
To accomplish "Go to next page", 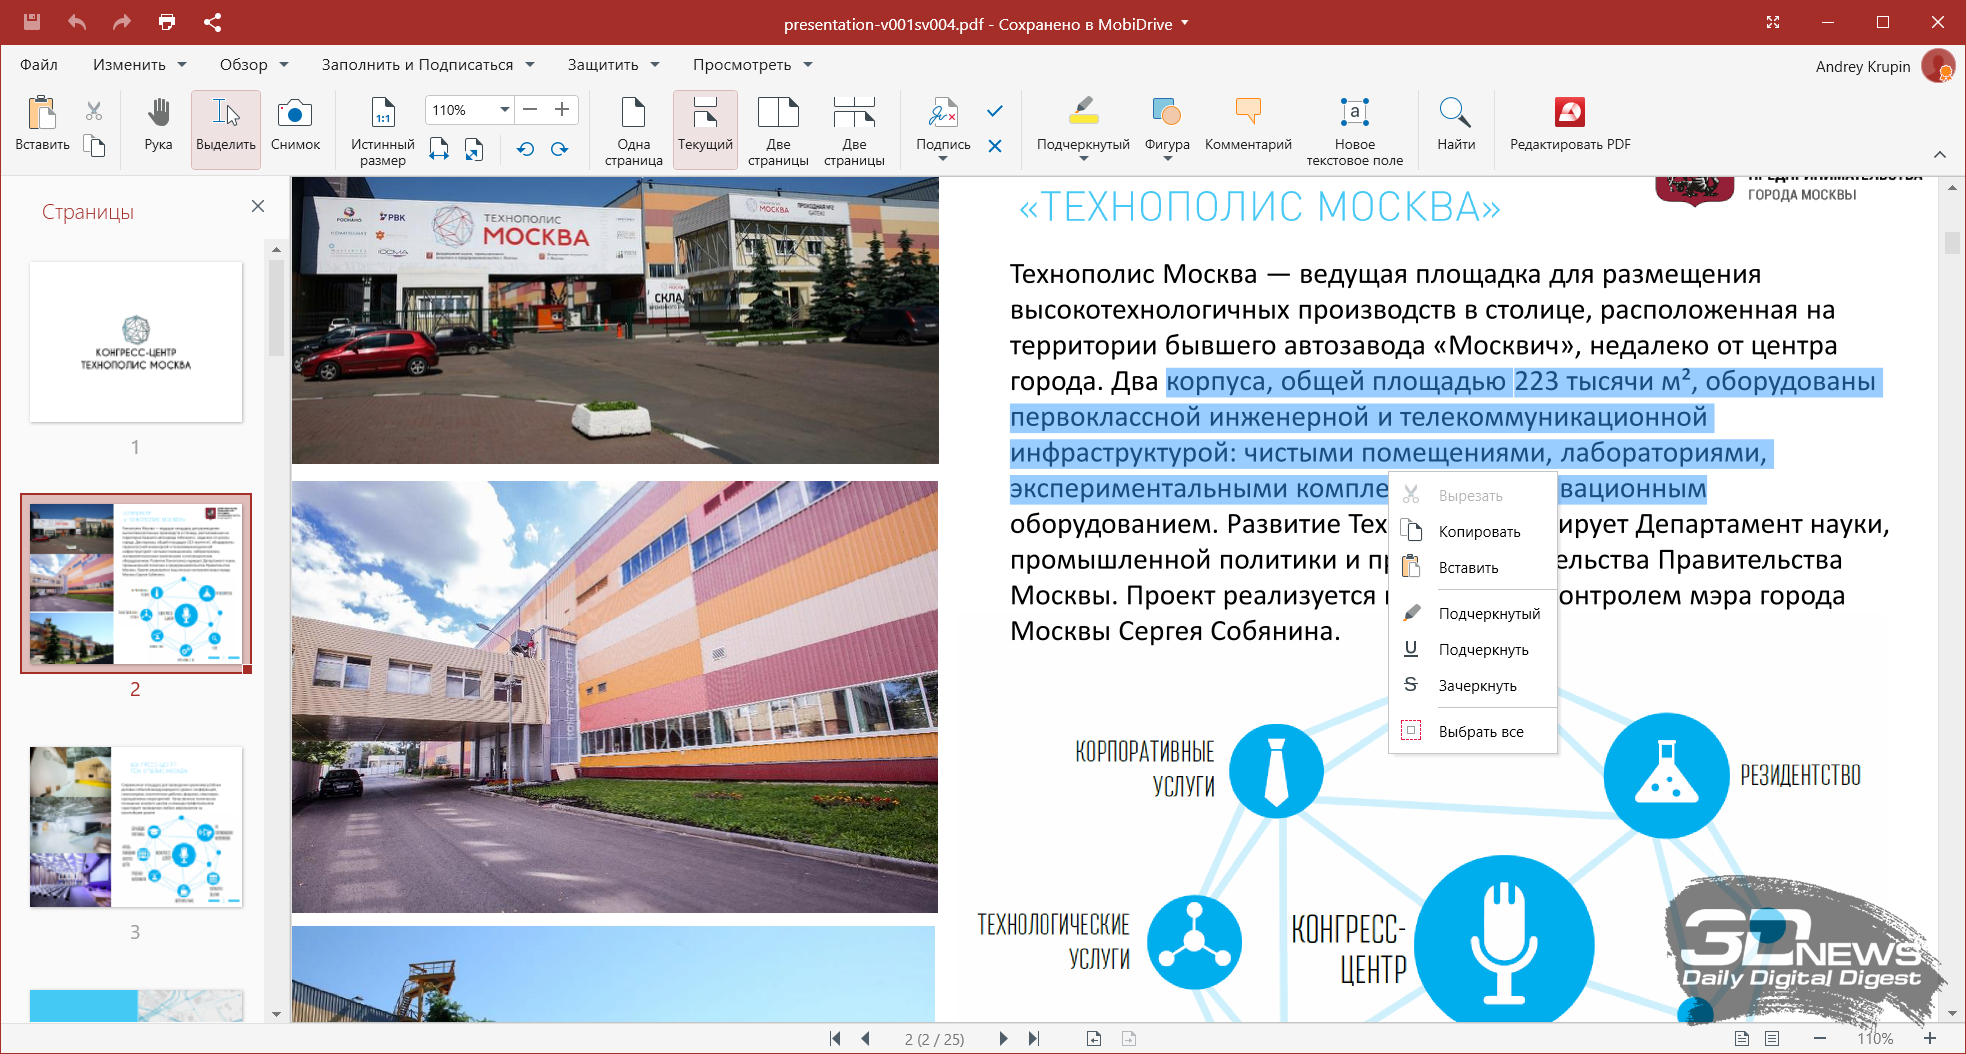I will pyautogui.click(x=1003, y=1039).
